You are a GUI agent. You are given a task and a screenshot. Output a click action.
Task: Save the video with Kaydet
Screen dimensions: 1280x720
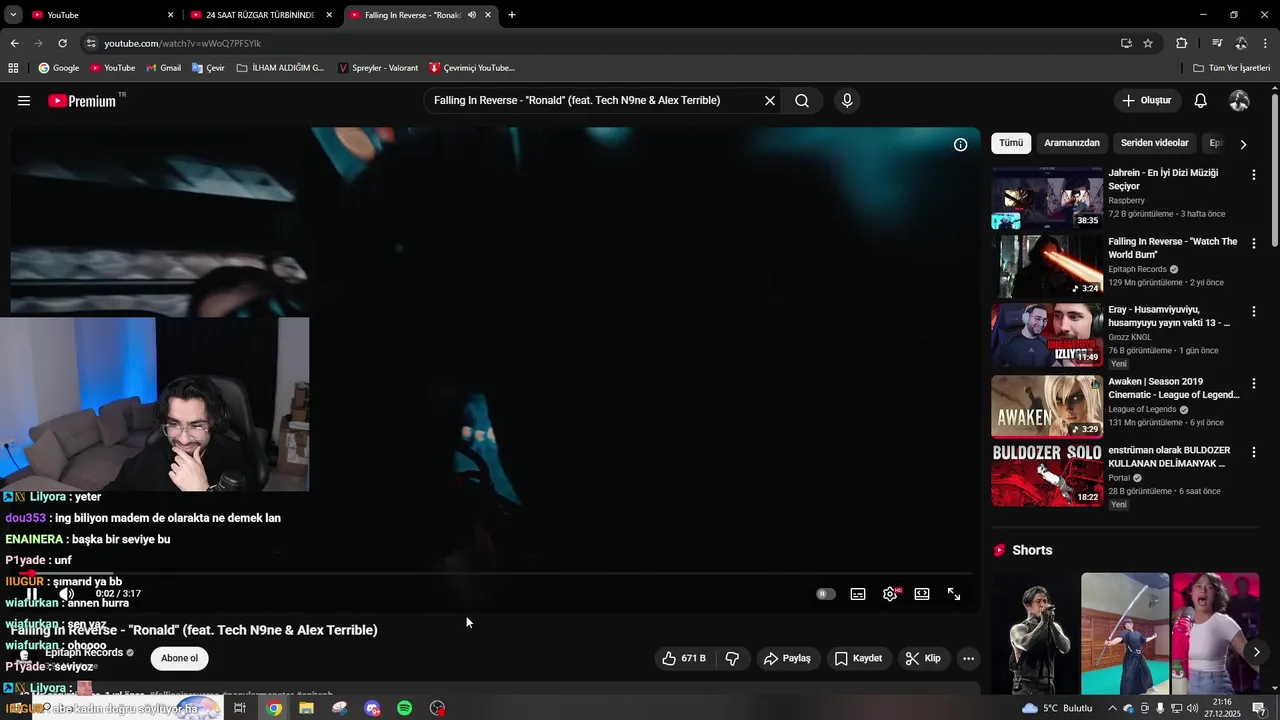coord(858,659)
